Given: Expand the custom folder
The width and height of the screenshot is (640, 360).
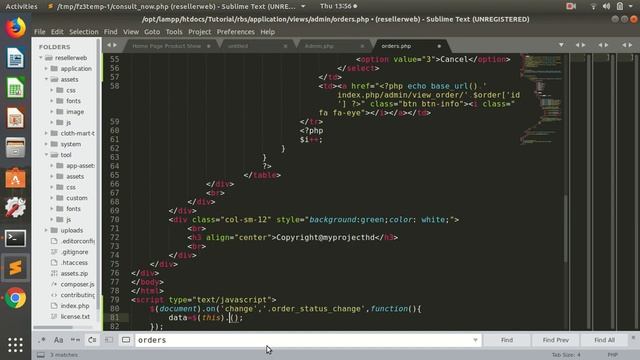Looking at the screenshot, I should tap(52, 198).
